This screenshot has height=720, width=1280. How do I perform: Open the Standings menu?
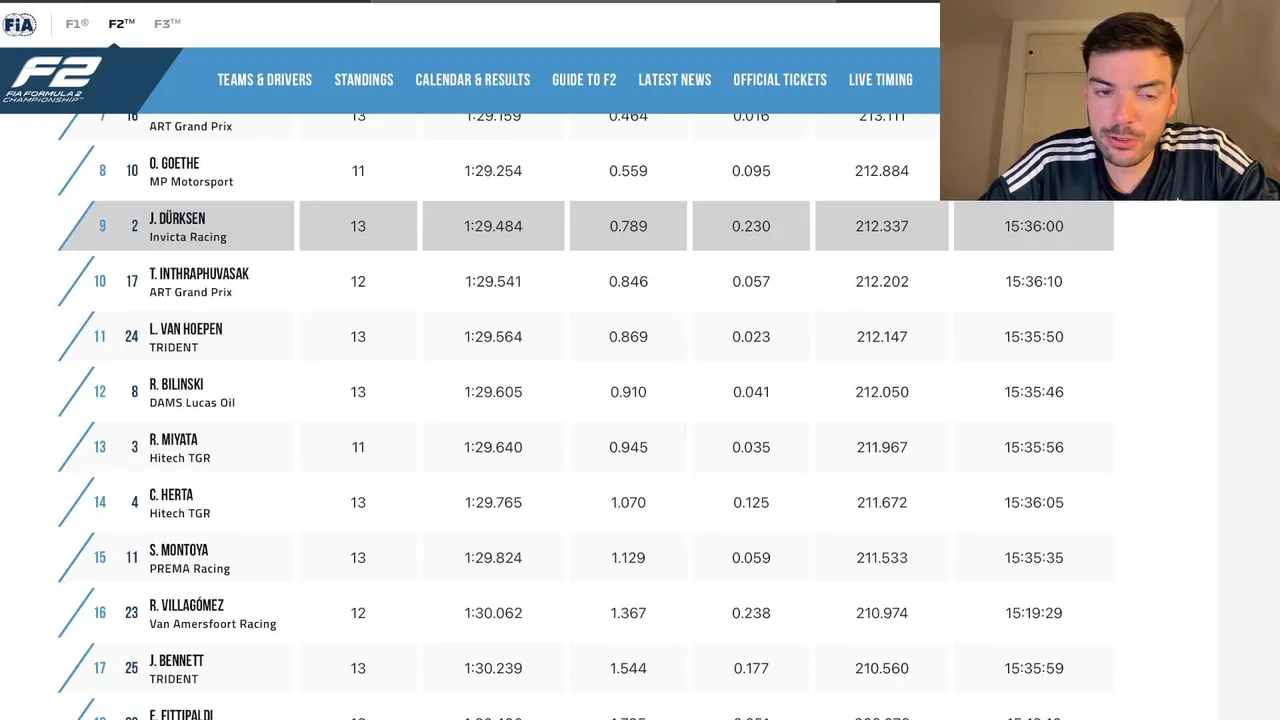point(364,80)
